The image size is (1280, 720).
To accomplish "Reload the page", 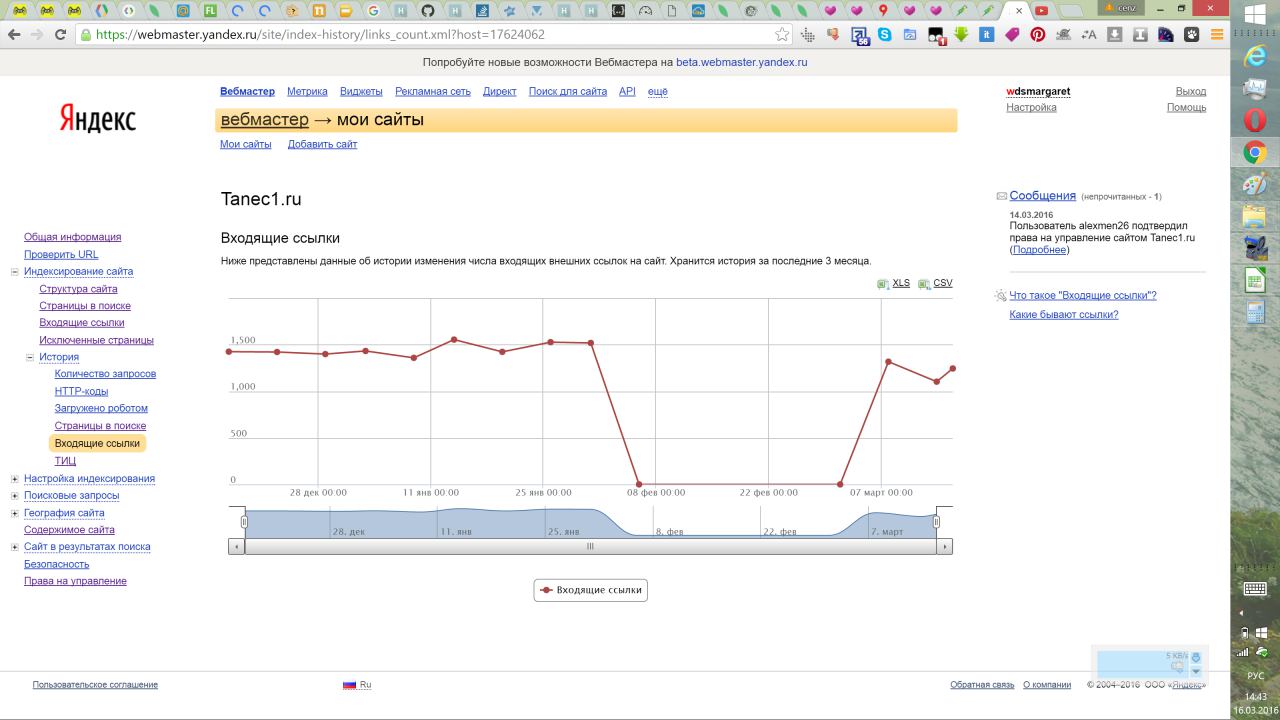I will [61, 34].
